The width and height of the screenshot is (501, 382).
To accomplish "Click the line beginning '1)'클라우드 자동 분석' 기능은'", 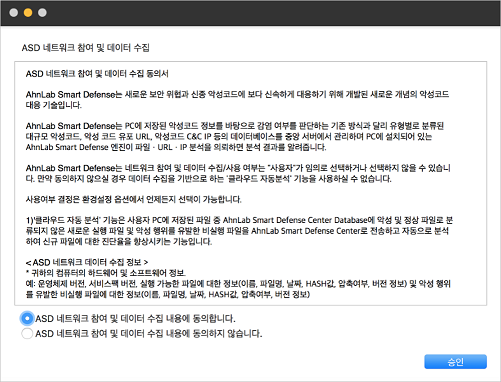I will click(239, 220).
